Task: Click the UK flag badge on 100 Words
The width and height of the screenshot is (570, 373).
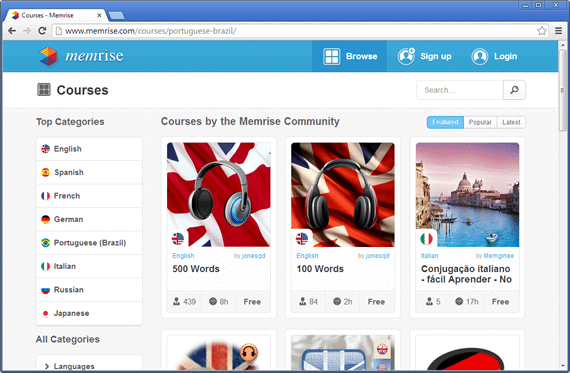Action: pos(302,239)
